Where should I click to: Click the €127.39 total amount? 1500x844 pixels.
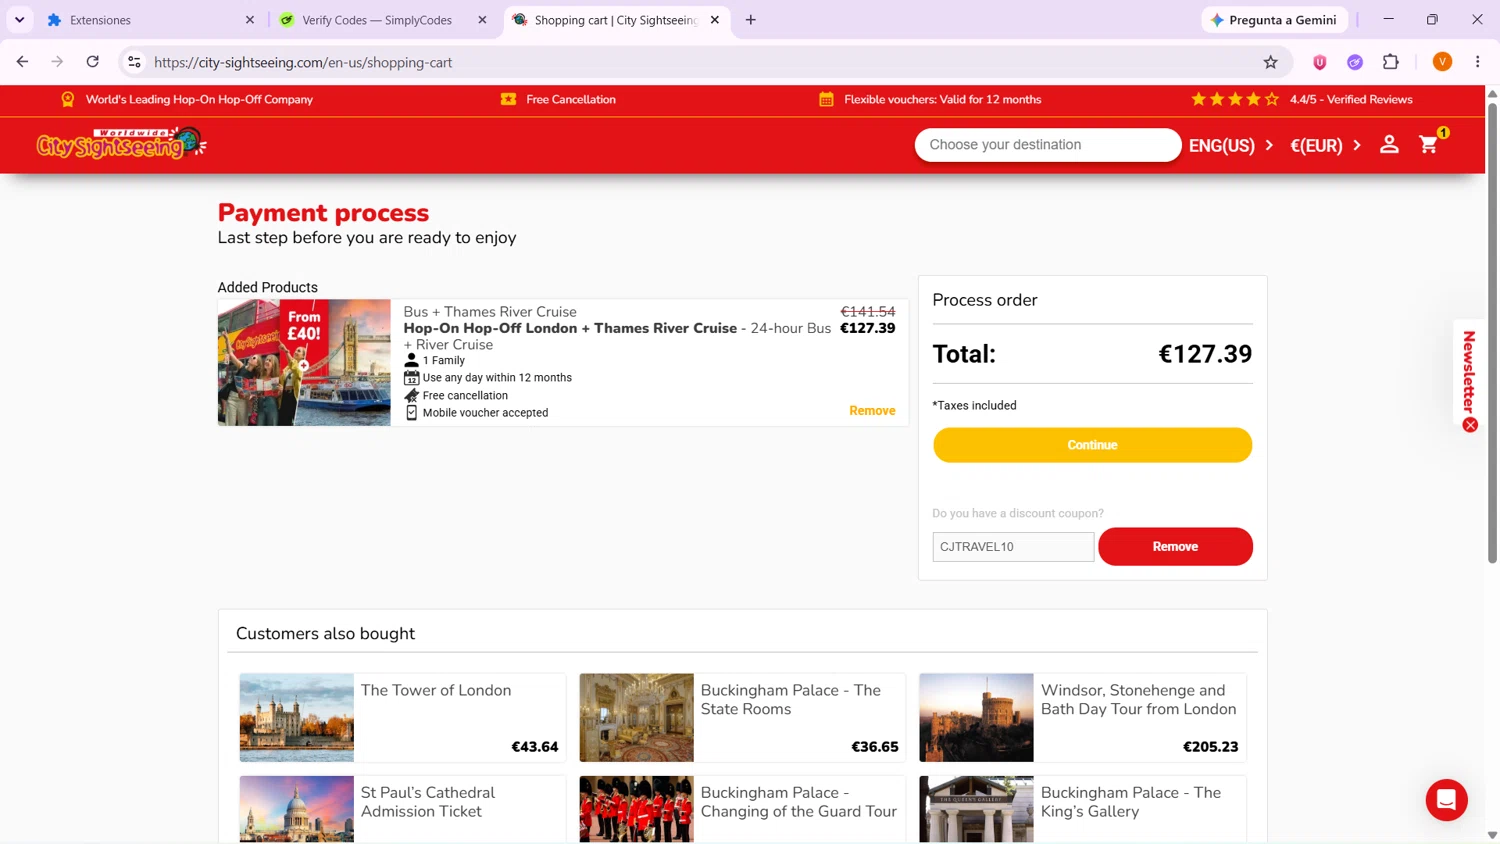tap(1205, 354)
